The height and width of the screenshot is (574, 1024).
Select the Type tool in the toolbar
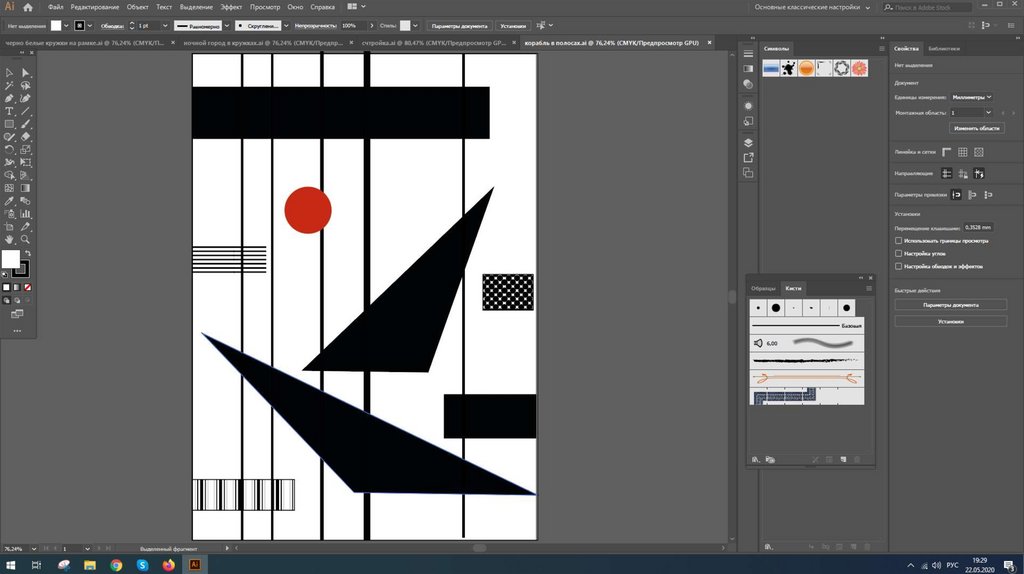pyautogui.click(x=9, y=111)
